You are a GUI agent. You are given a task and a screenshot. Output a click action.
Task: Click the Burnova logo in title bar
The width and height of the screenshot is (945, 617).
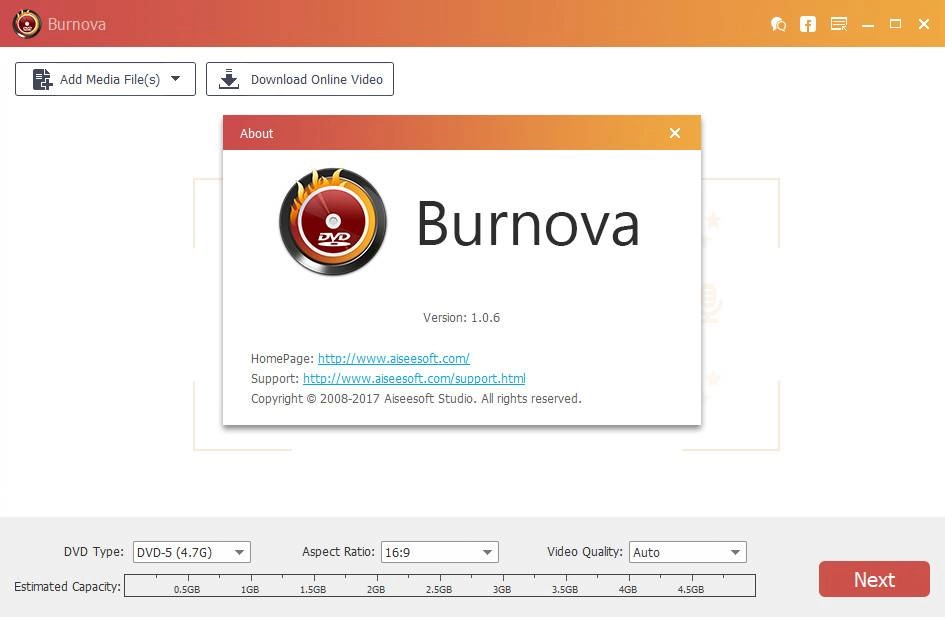pos(27,23)
